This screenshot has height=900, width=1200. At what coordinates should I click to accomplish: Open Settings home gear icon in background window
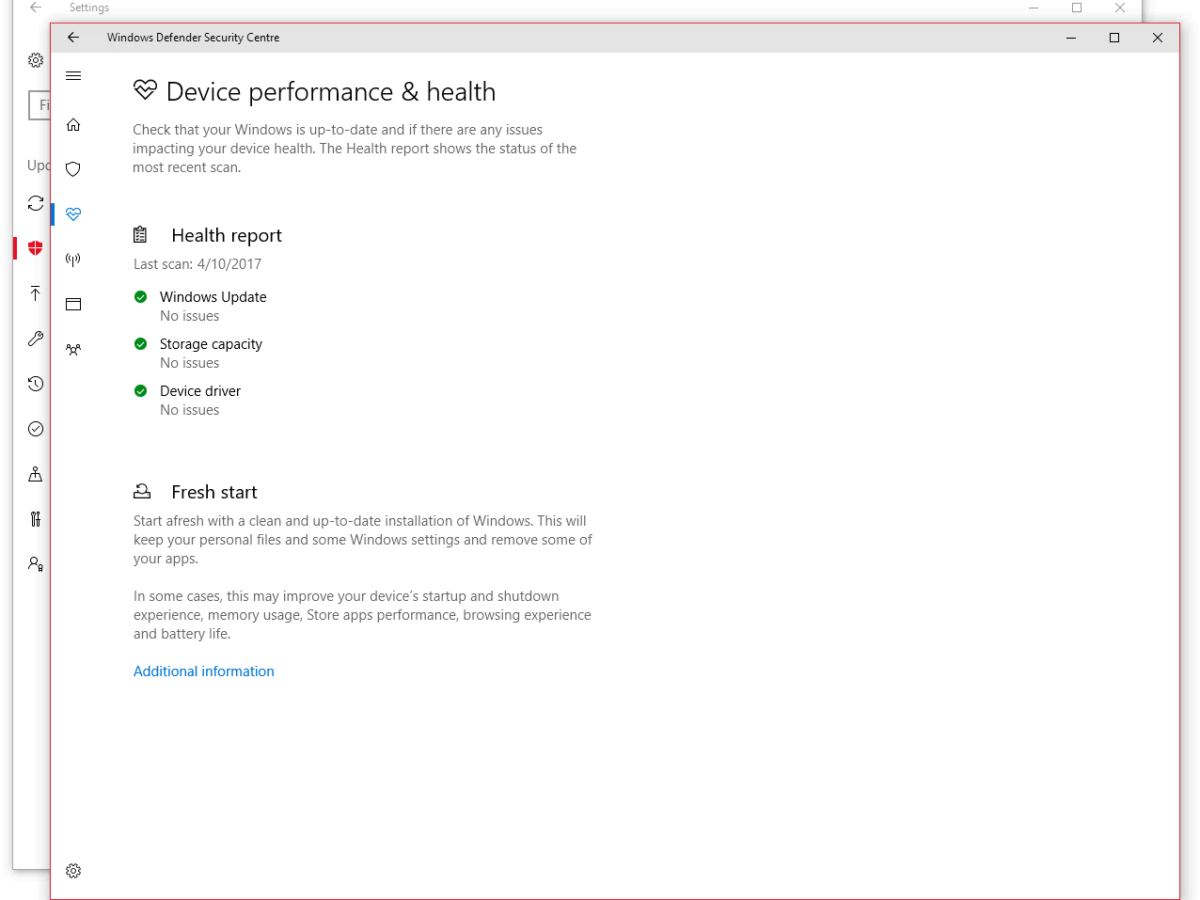pos(36,61)
